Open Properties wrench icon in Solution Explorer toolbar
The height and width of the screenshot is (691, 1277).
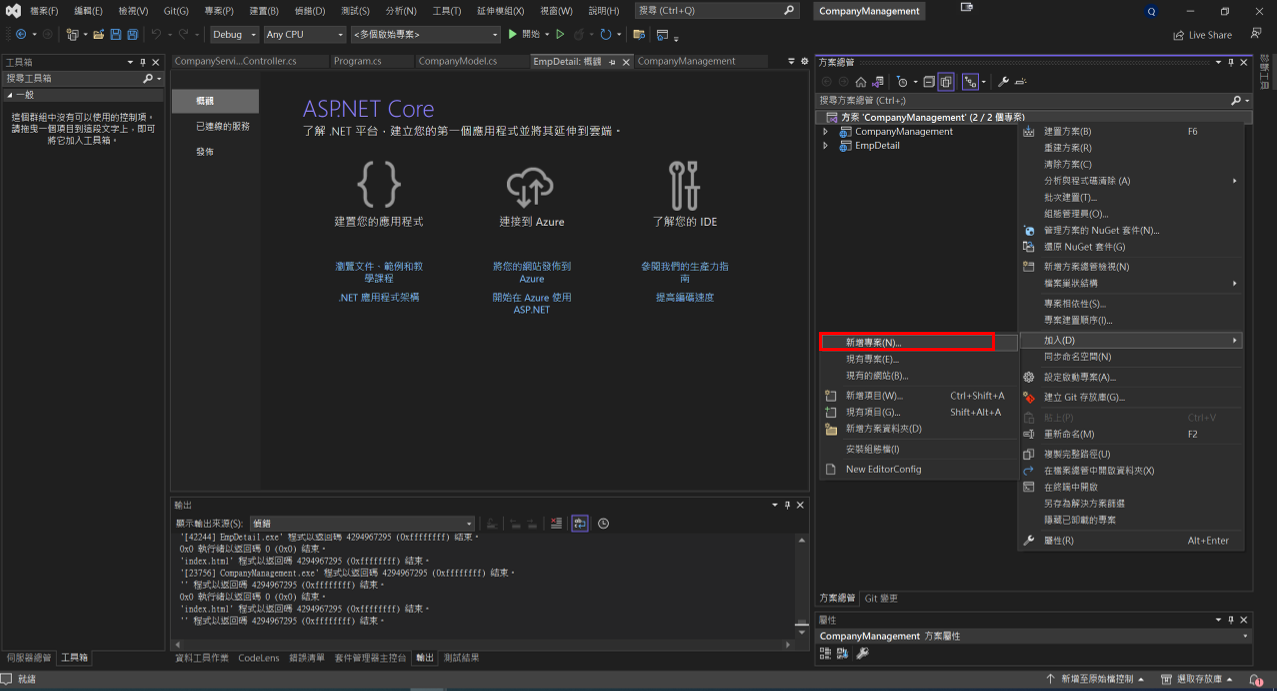coord(1003,82)
